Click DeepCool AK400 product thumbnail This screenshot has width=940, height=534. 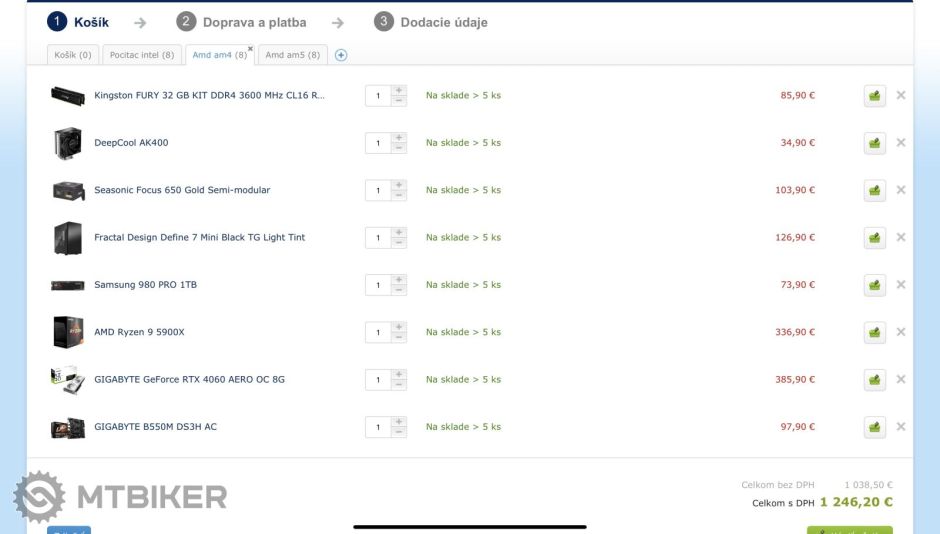click(x=67, y=143)
